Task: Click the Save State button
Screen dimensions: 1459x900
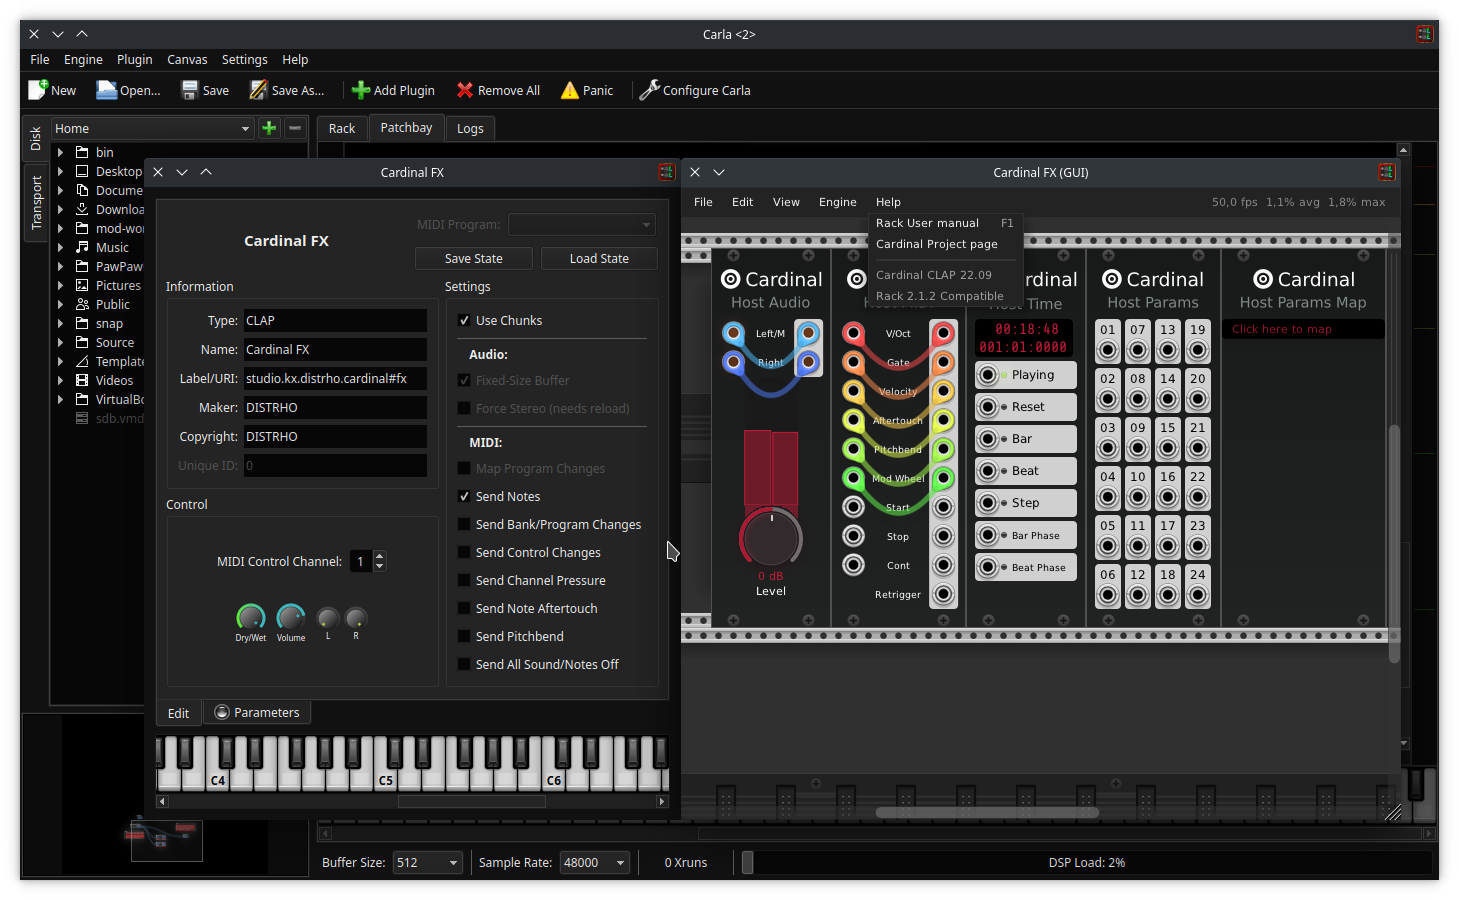Action: (474, 258)
